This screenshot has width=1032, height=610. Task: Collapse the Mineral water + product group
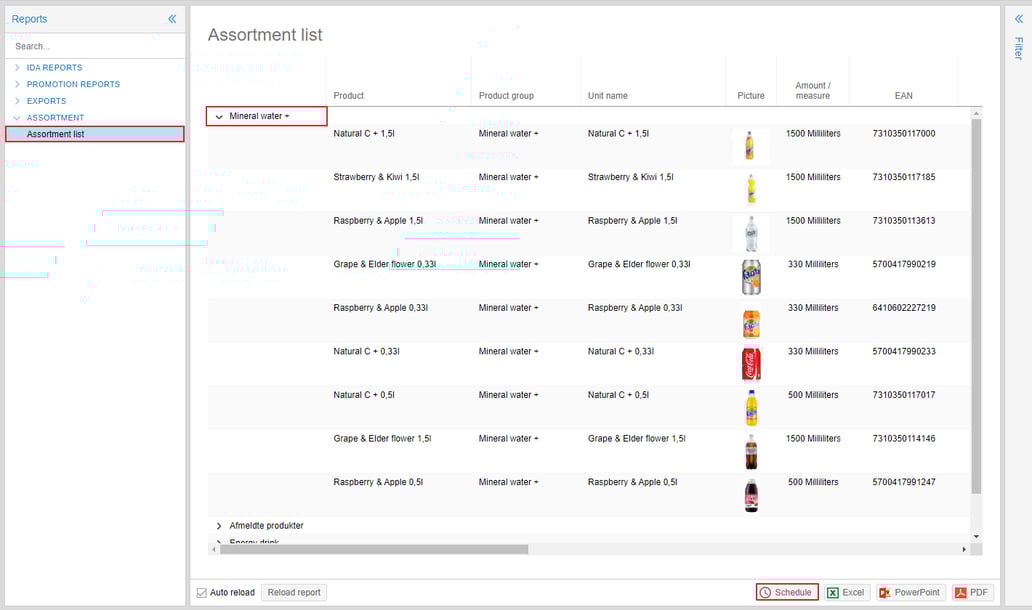tap(219, 115)
